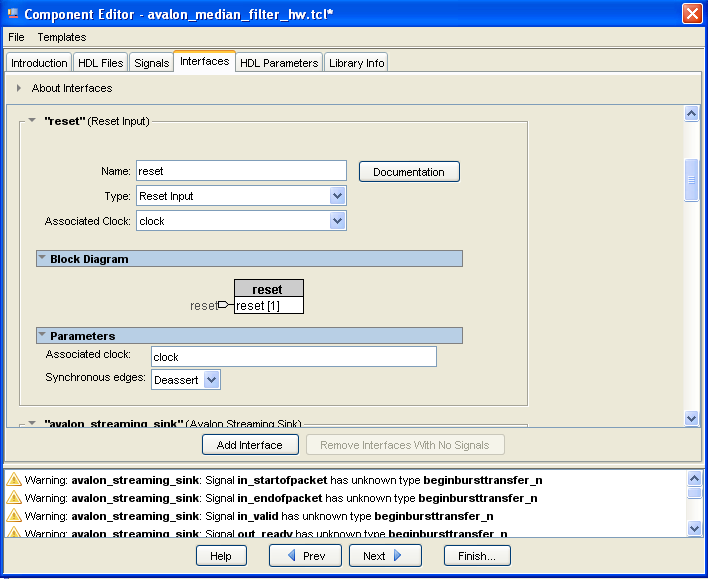Screen dimensions: 708x579
Task: Switch to the Introduction tab
Action: (39, 63)
